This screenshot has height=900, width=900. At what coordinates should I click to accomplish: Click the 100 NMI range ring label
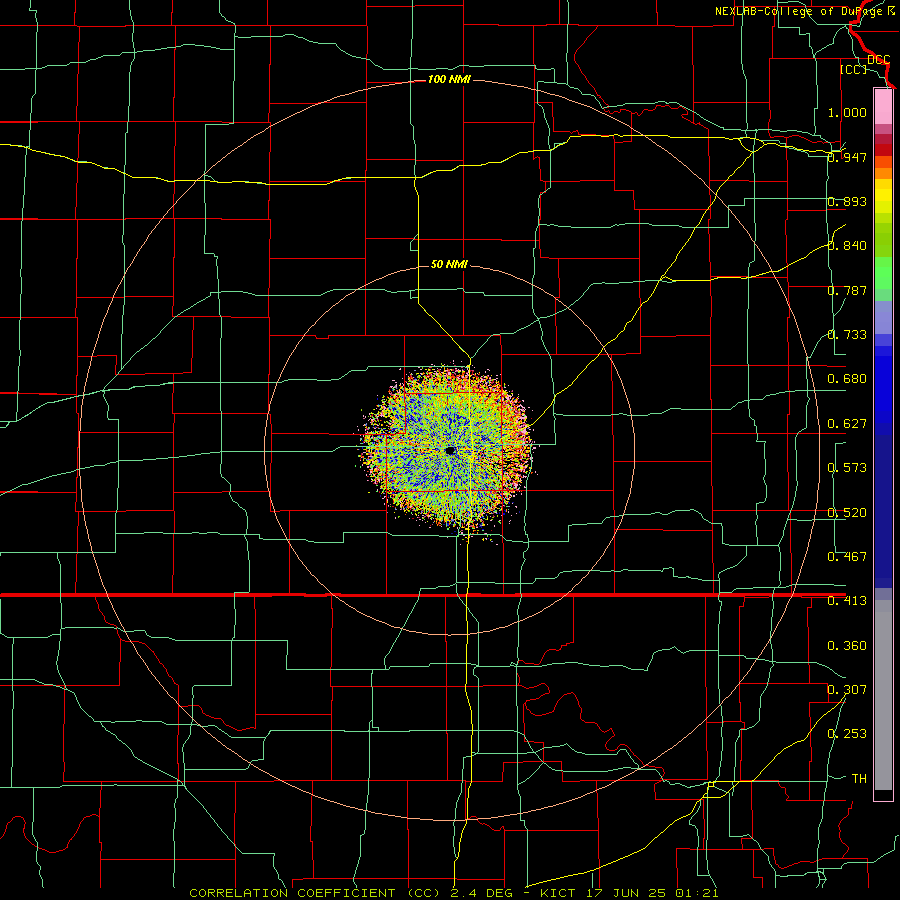[449, 79]
